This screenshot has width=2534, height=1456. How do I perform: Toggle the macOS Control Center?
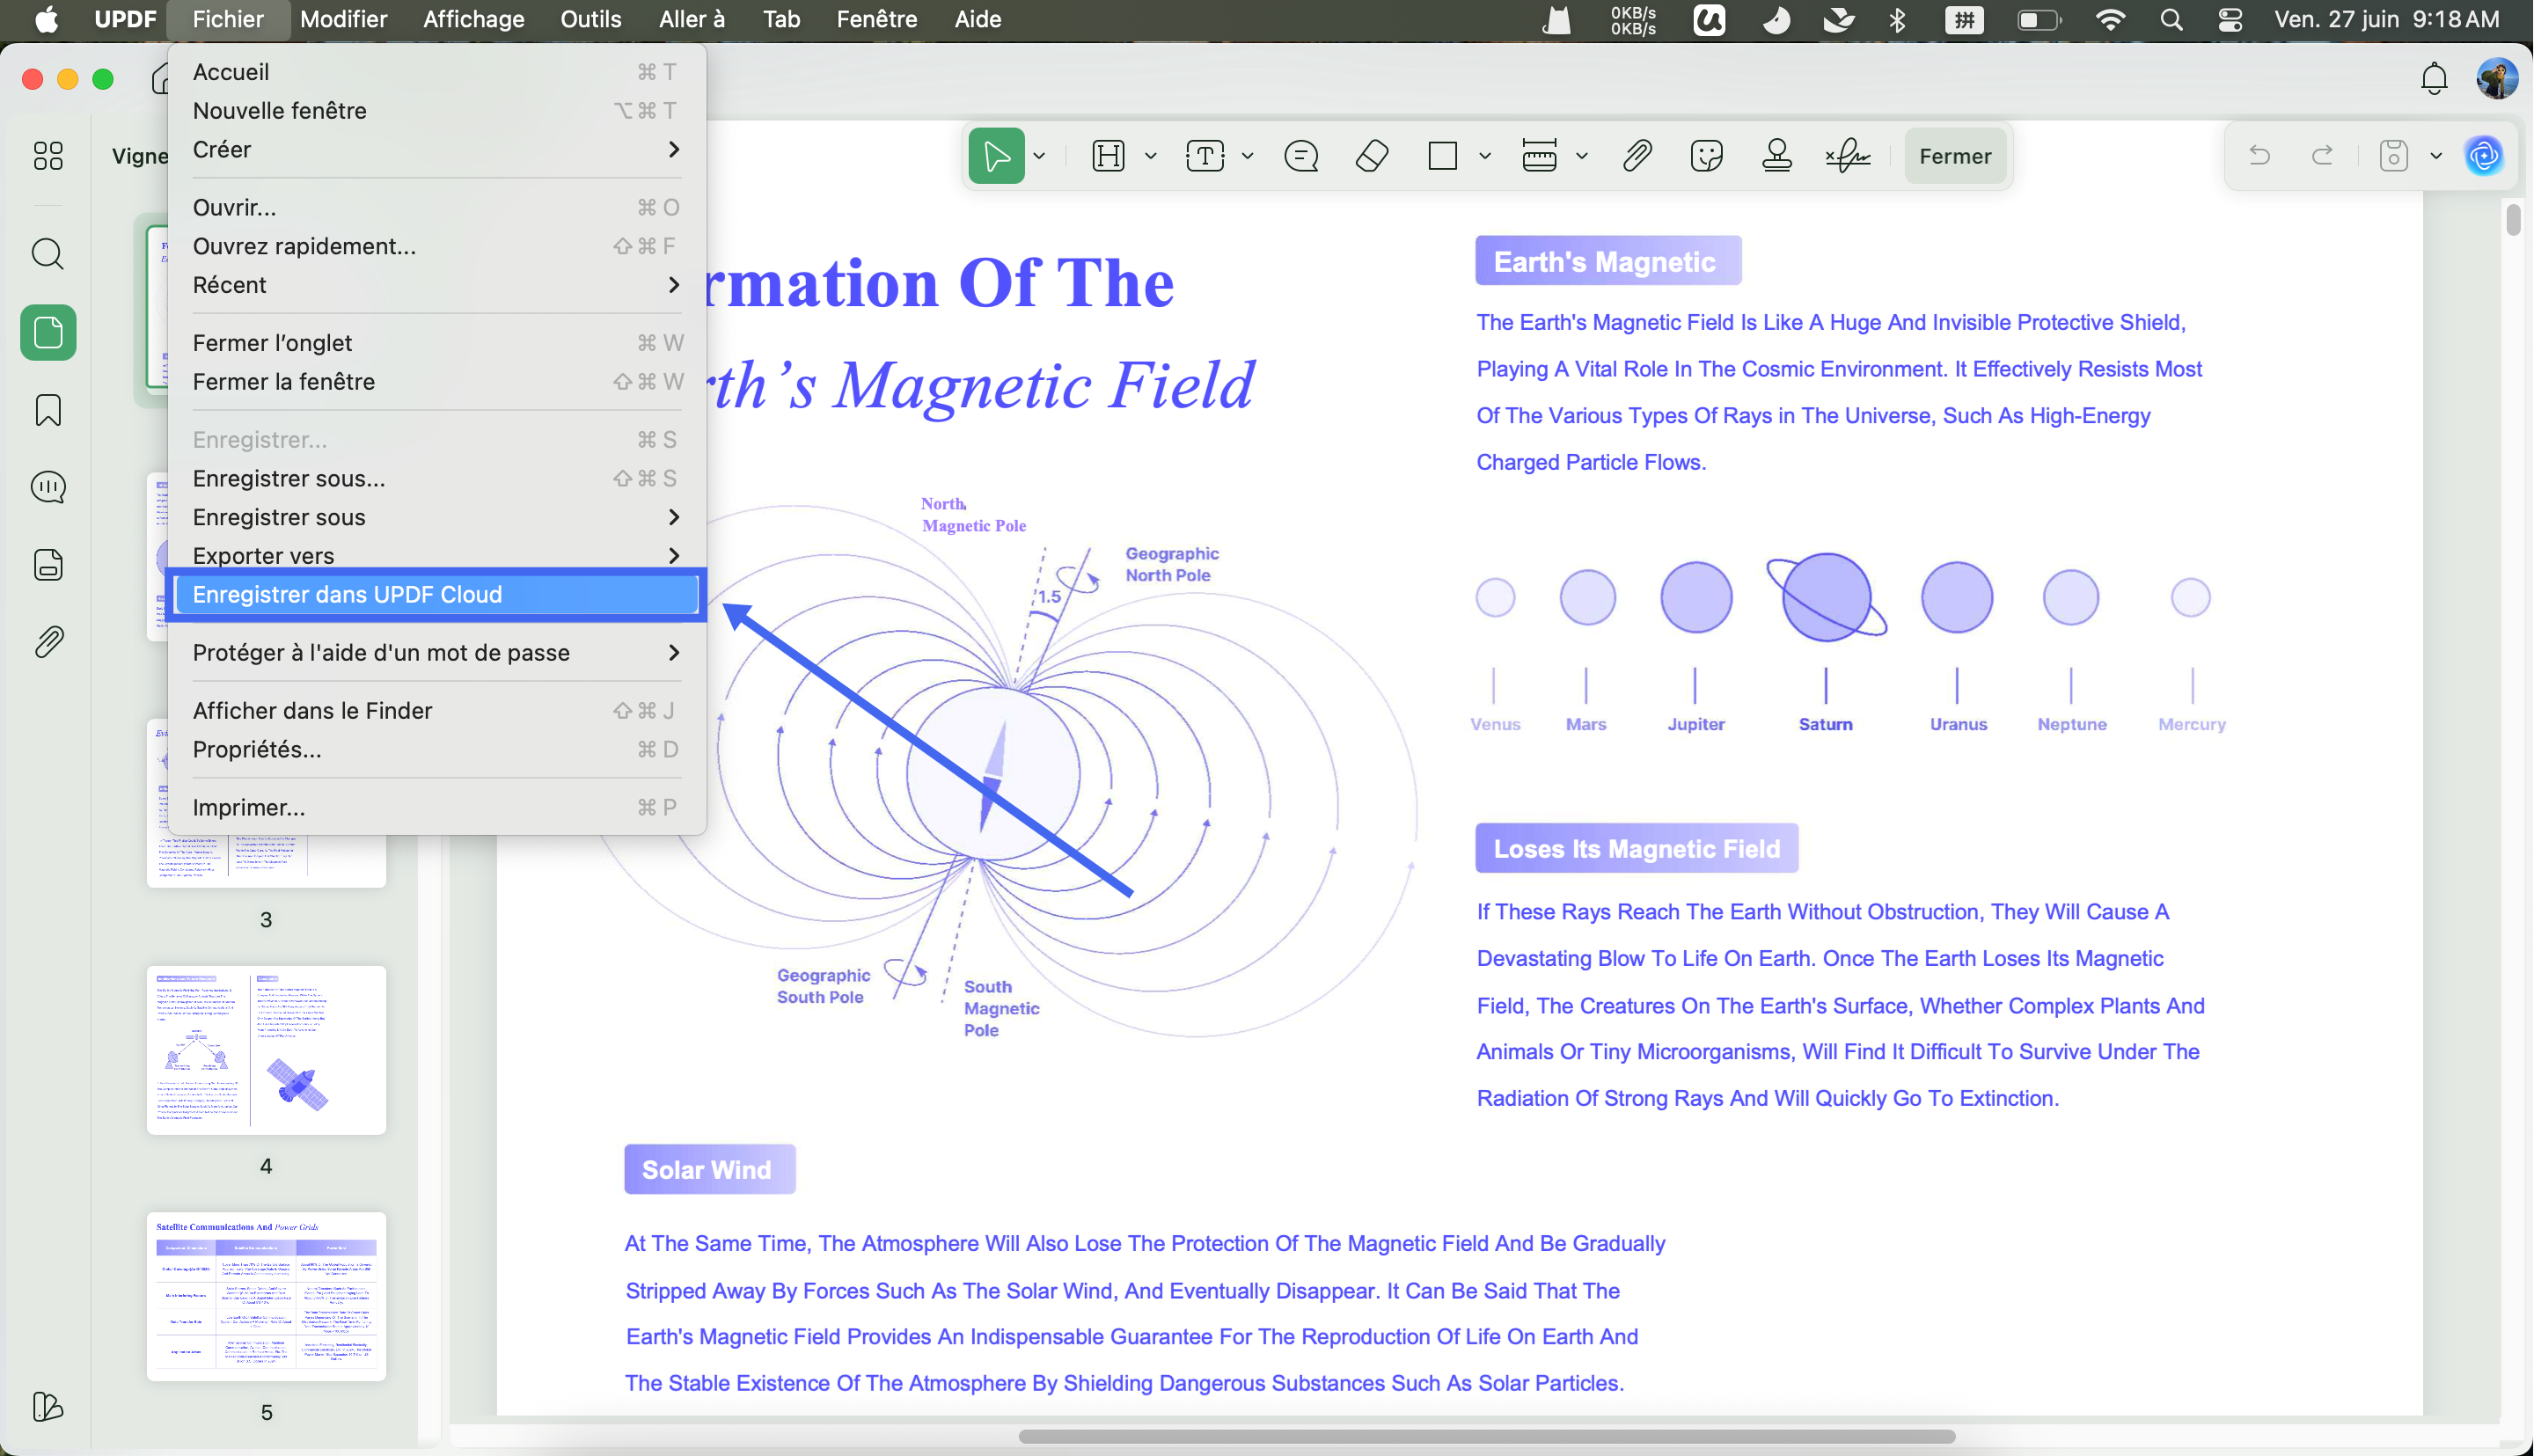(2230, 20)
